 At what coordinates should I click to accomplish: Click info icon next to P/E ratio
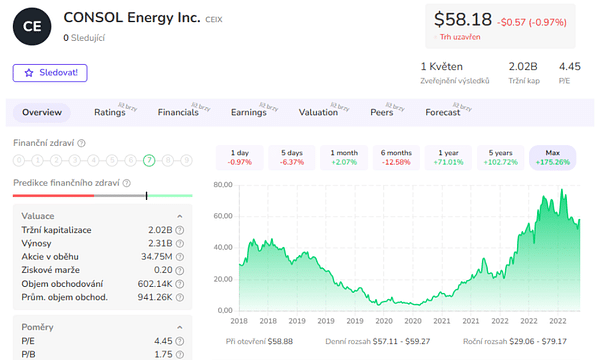point(179,341)
